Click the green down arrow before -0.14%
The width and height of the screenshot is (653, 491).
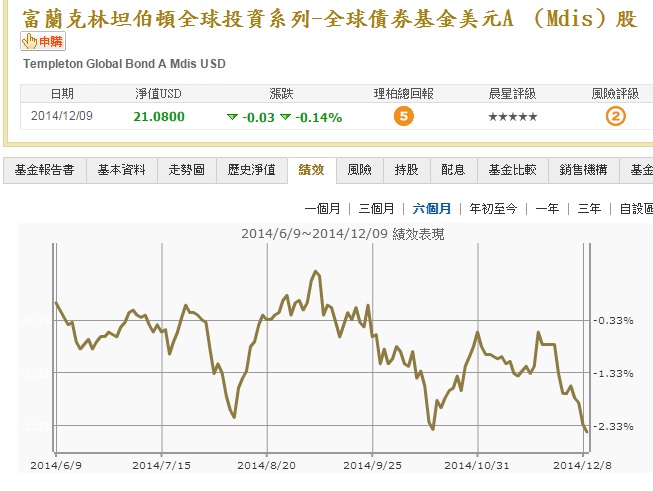coord(285,117)
